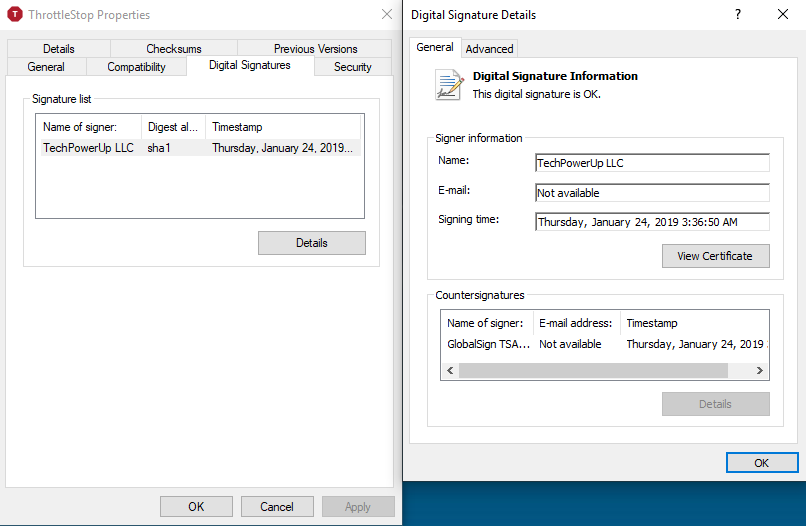Select the GlobalSign TSA countersignature row
806x526 pixels.
coord(488,344)
